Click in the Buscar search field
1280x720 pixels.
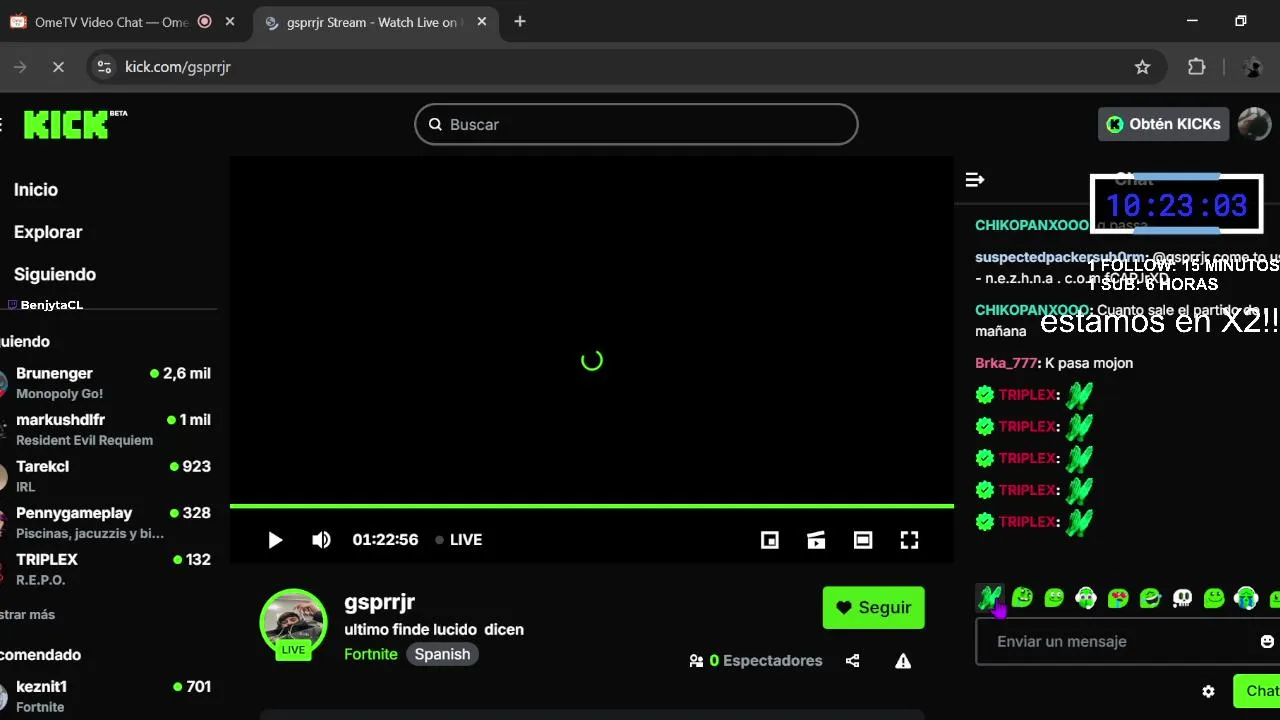pos(636,125)
